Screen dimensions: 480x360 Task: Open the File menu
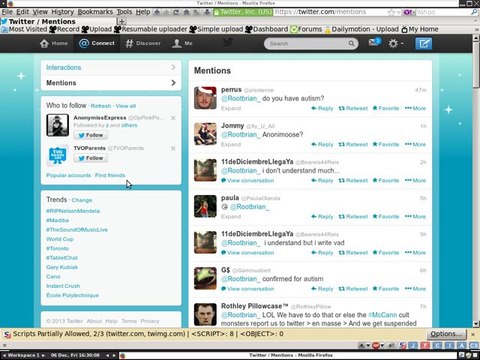tap(7, 12)
